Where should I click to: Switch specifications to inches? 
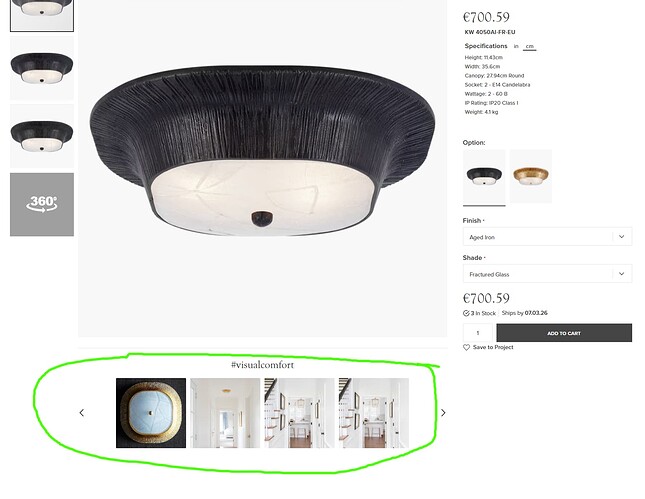pyautogui.click(x=516, y=46)
